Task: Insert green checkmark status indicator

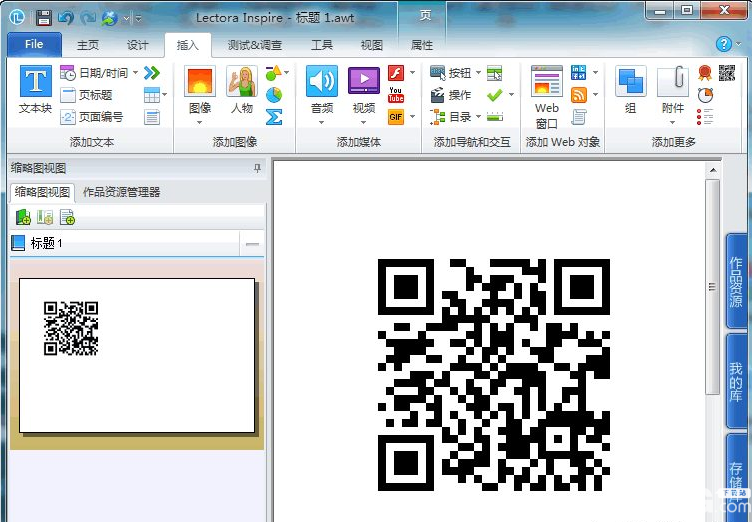Action: (494, 95)
